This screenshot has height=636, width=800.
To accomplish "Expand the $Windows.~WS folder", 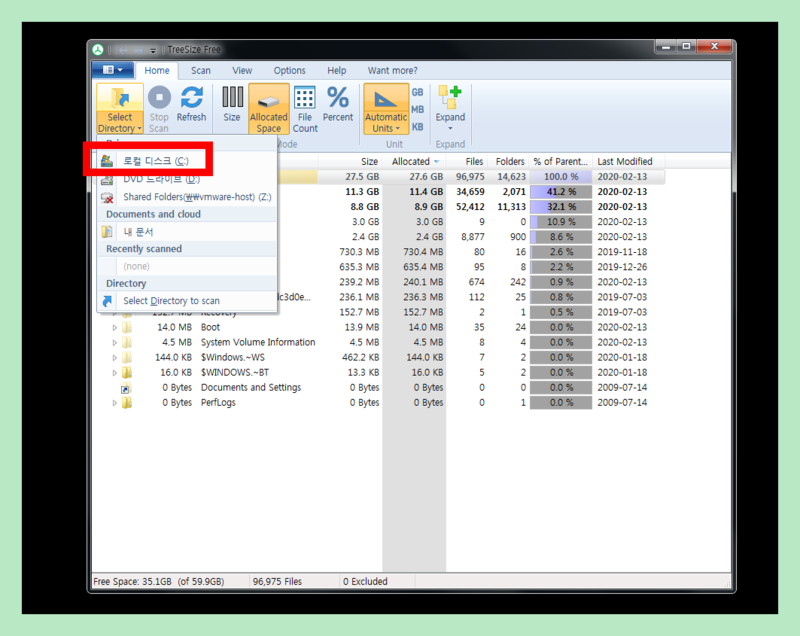I will click(x=115, y=358).
